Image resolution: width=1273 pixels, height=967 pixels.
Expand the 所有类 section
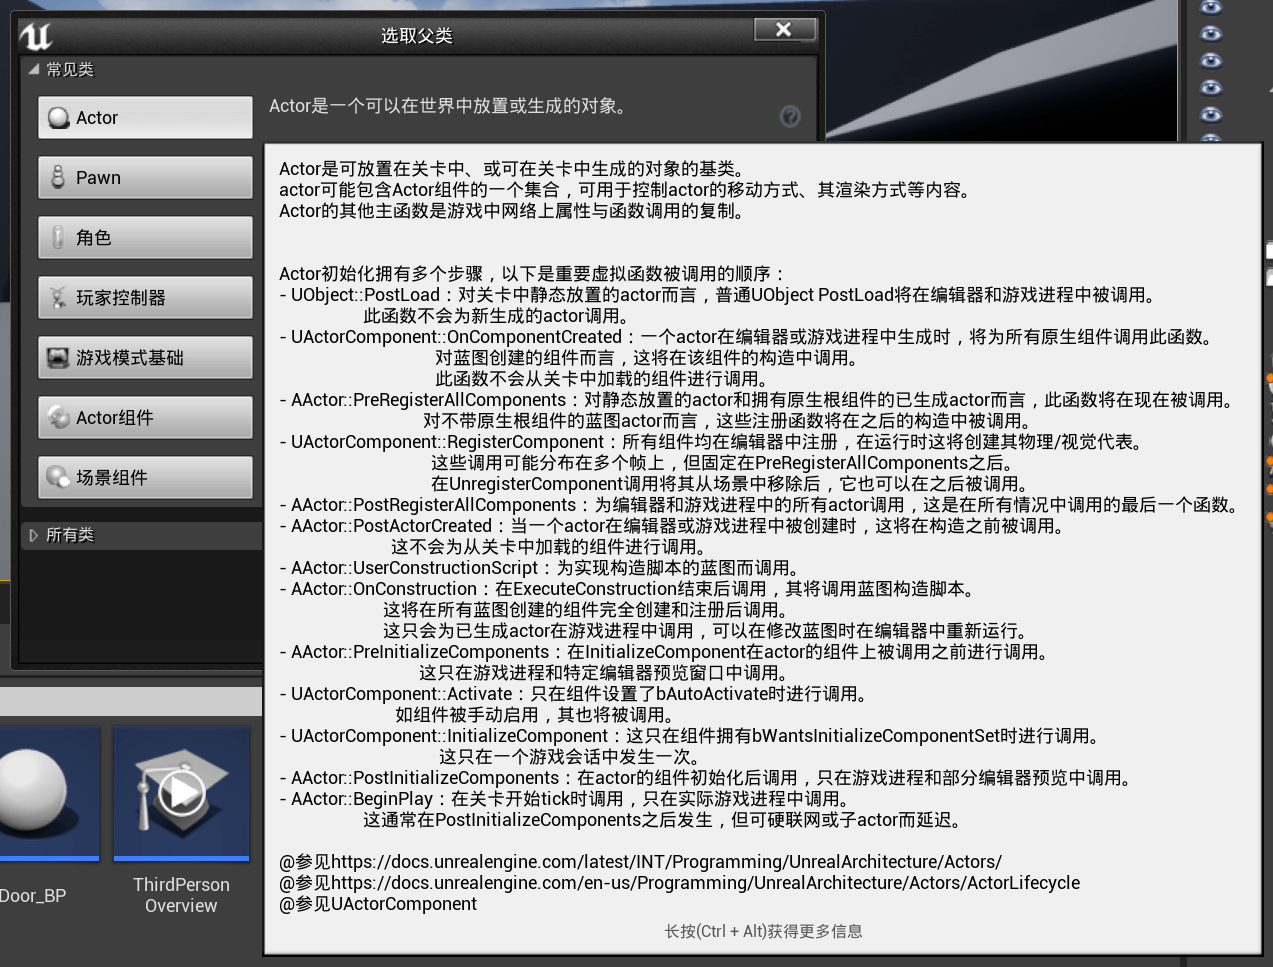pyautogui.click(x=34, y=536)
